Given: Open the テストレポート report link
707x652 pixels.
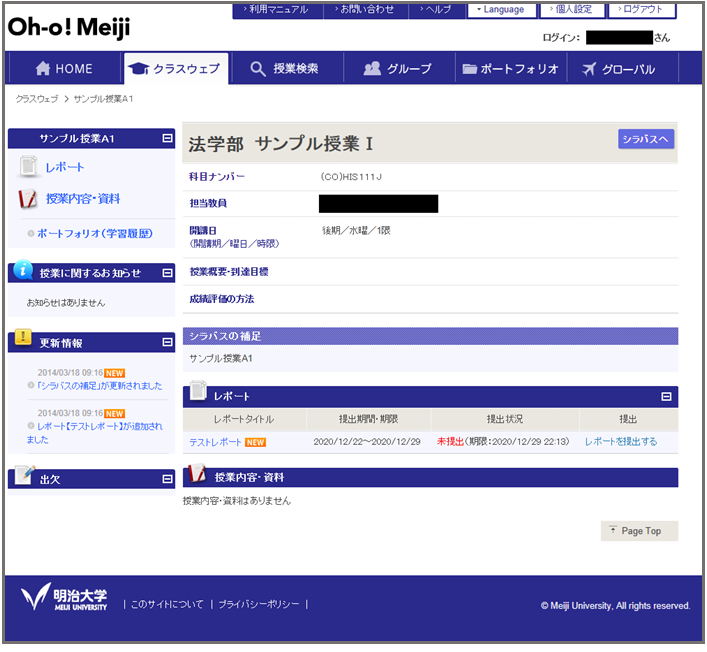Looking at the screenshot, I should click(x=215, y=443).
